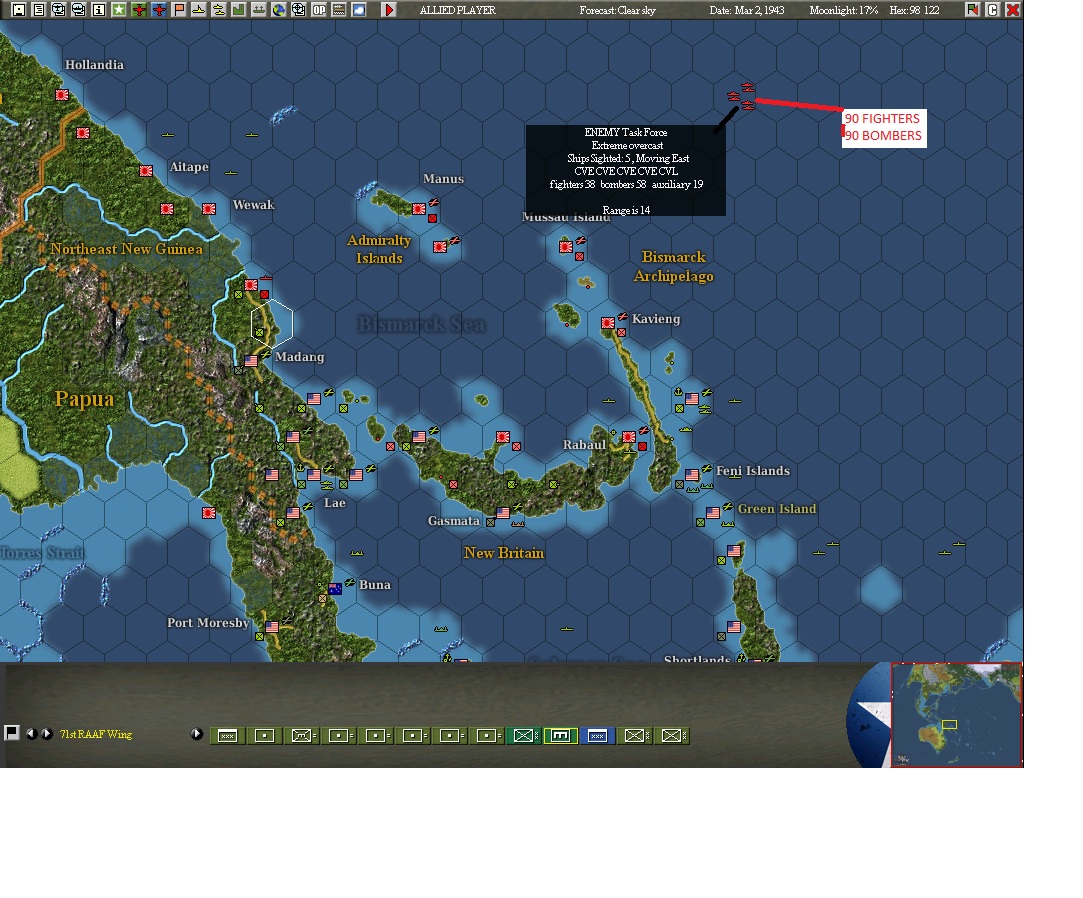The image size is (1083, 898).
Task: Click the red play arrow to end turn
Action: pos(389,10)
